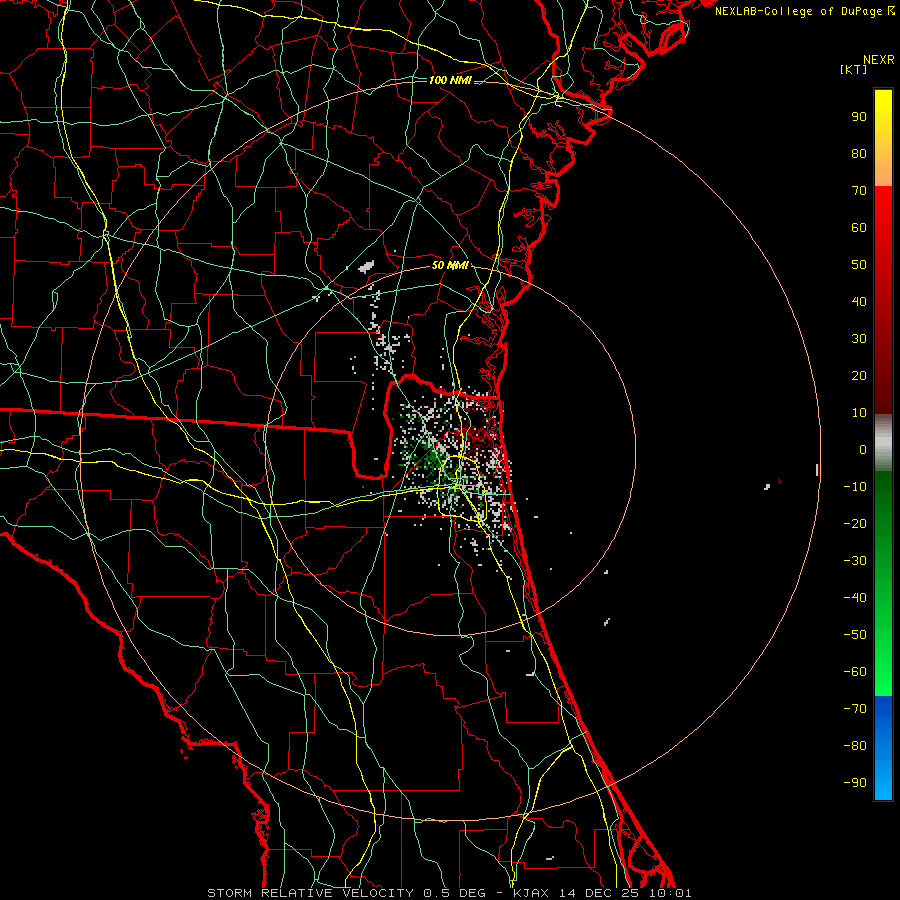
Task: Click the 30 value on velocity scale
Action: point(859,339)
